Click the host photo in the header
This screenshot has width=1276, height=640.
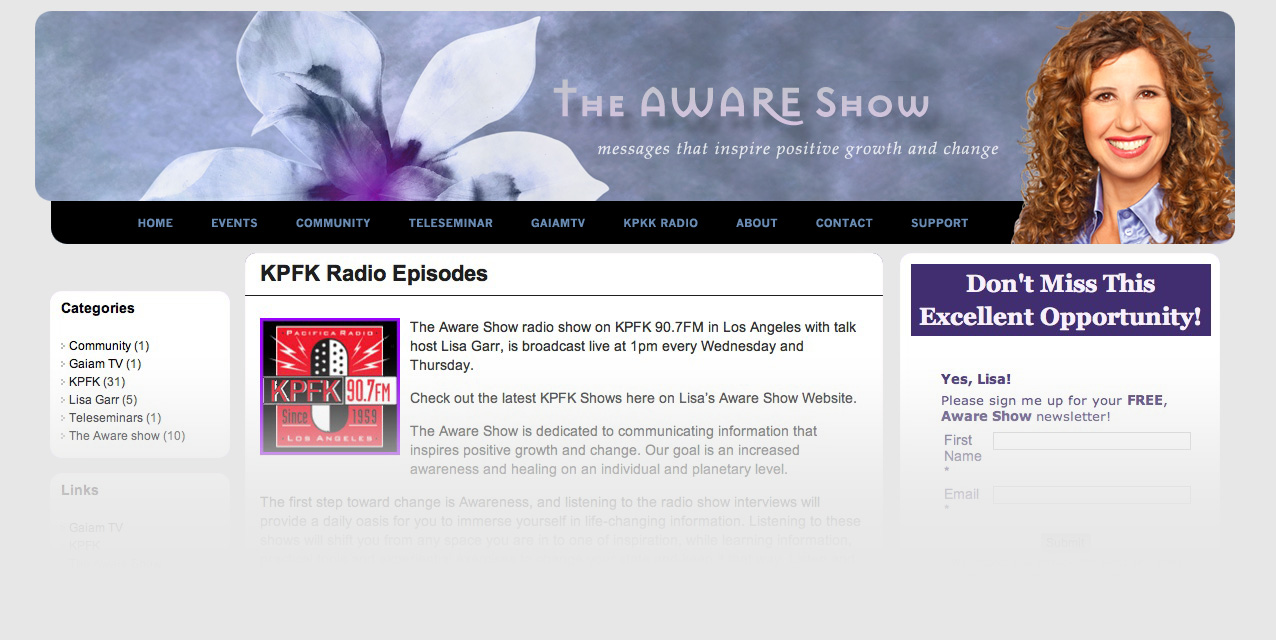tap(1125, 127)
